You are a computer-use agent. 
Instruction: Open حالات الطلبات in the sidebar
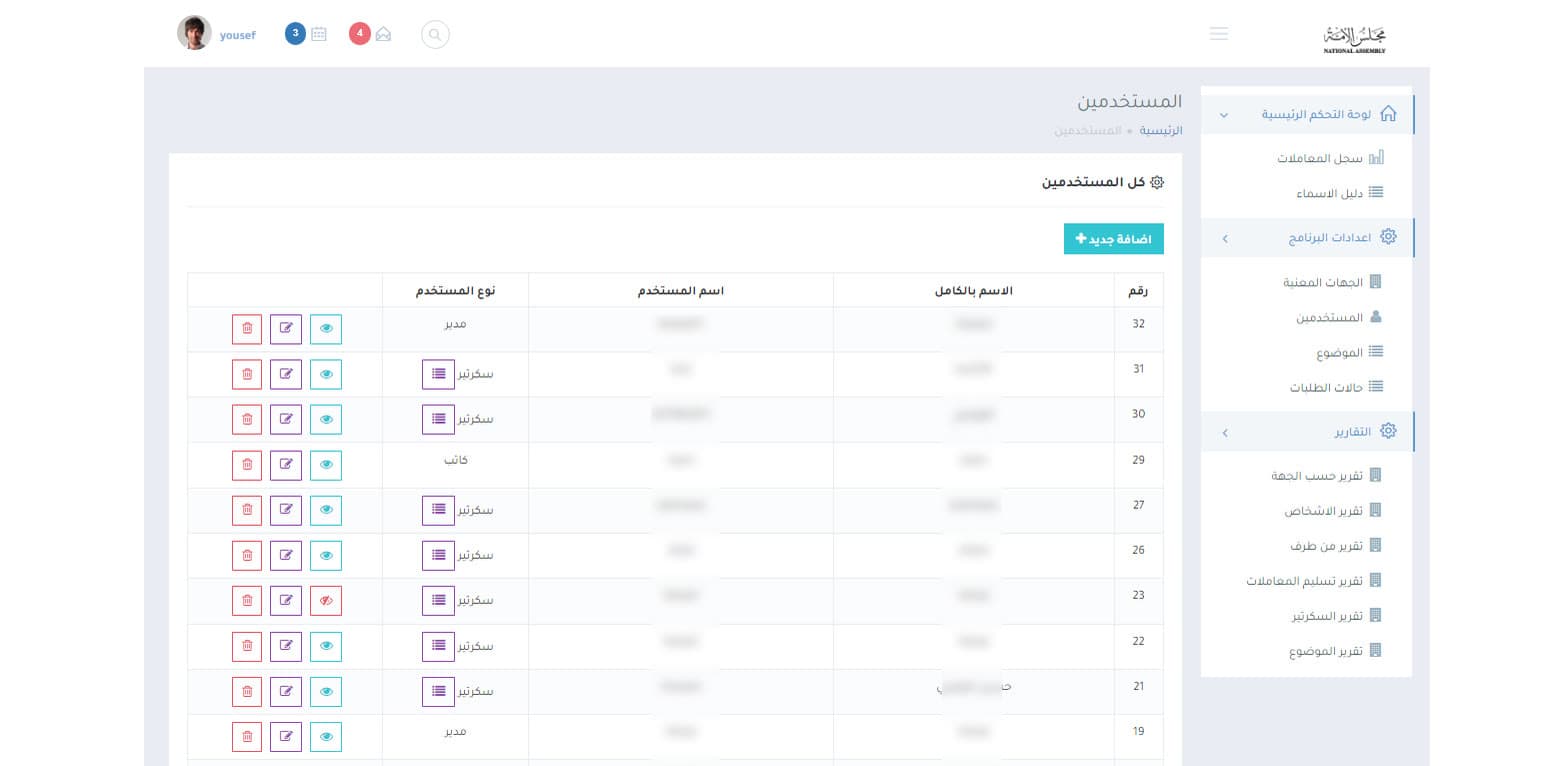(x=1336, y=387)
